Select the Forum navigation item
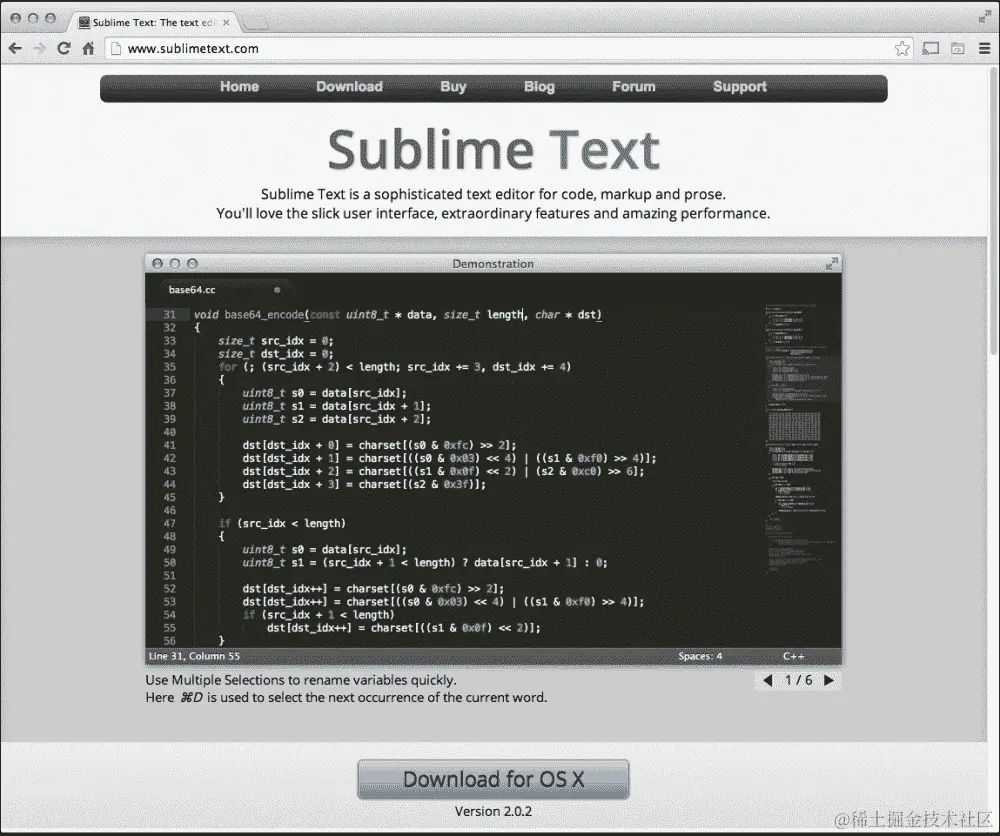Viewport: 1000px width, 836px height. tap(633, 87)
